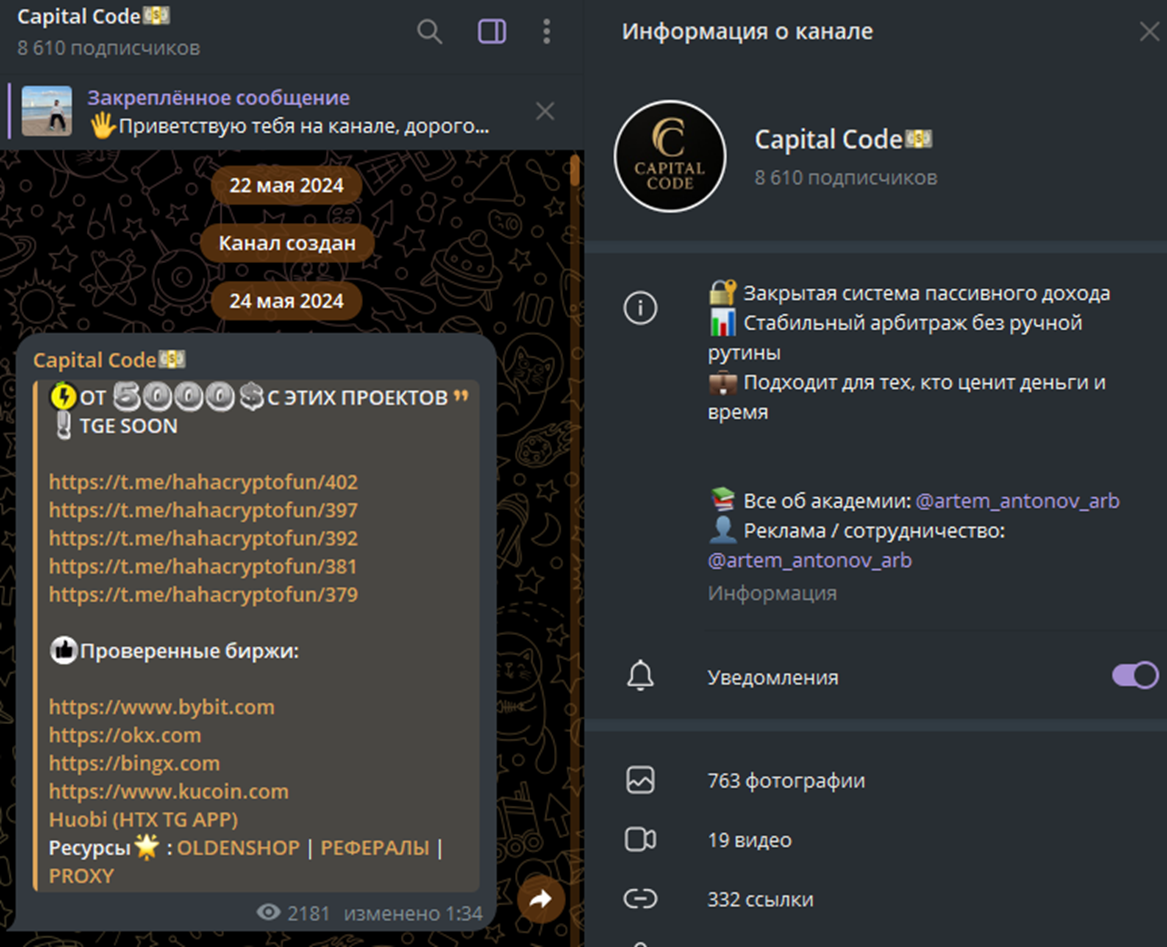Click the Capital Code channel avatar
This screenshot has width=1167, height=947.
669,157
